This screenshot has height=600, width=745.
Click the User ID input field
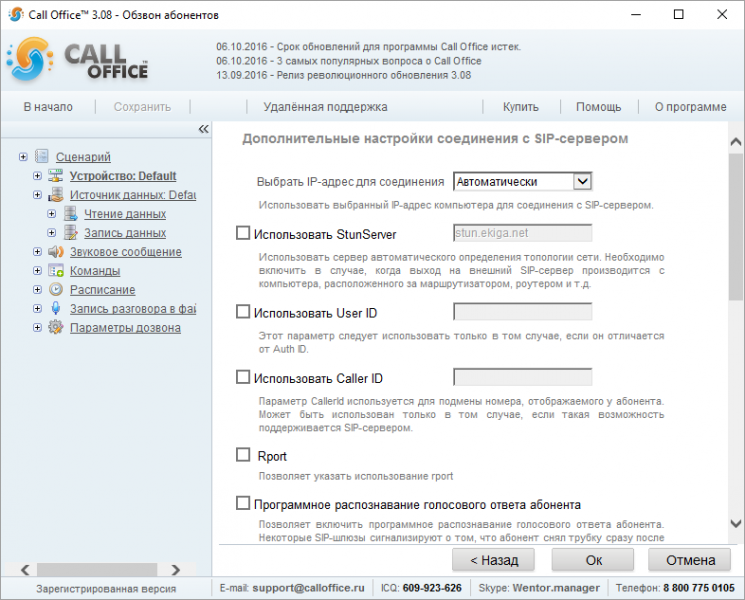pos(523,312)
